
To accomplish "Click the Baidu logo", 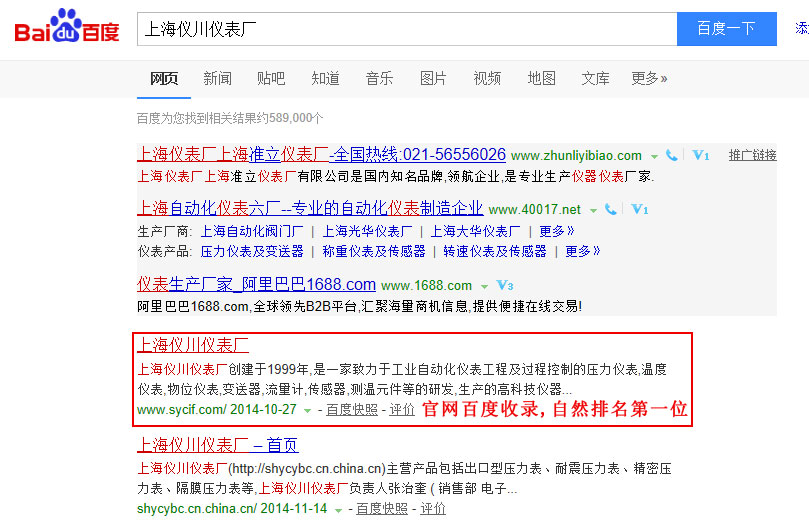I will point(67,26).
